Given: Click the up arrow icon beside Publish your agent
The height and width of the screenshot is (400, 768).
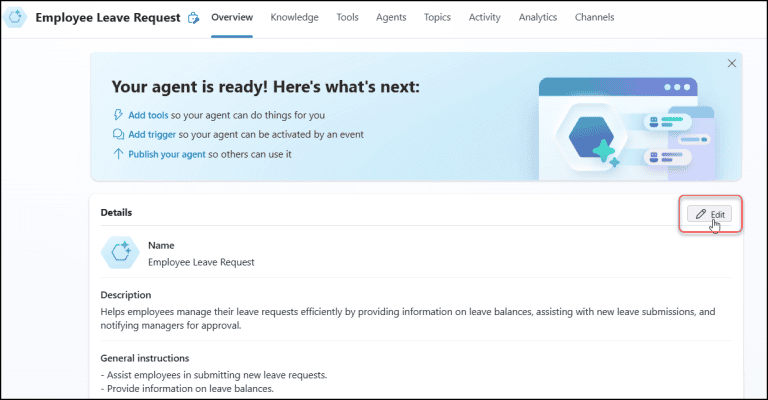Looking at the screenshot, I should coord(118,154).
